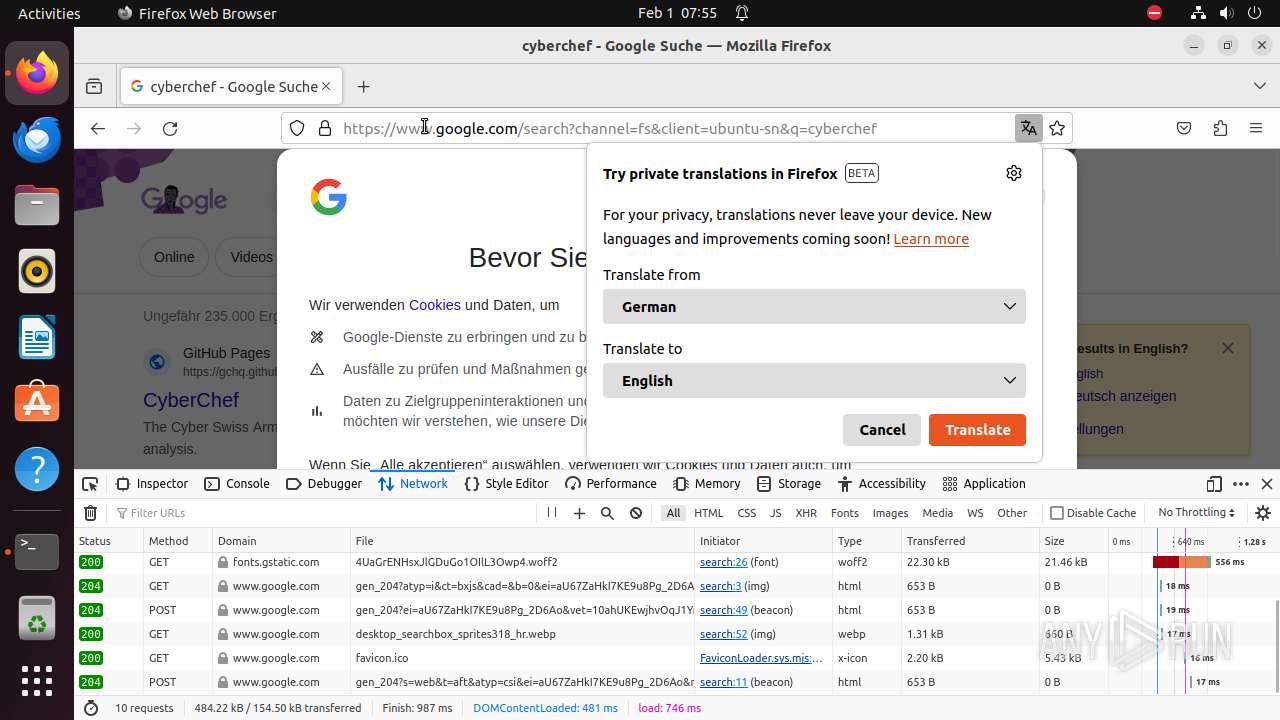Viewport: 1280px width, 720px height.
Task: Switch to the Storage tab
Action: [789, 484]
